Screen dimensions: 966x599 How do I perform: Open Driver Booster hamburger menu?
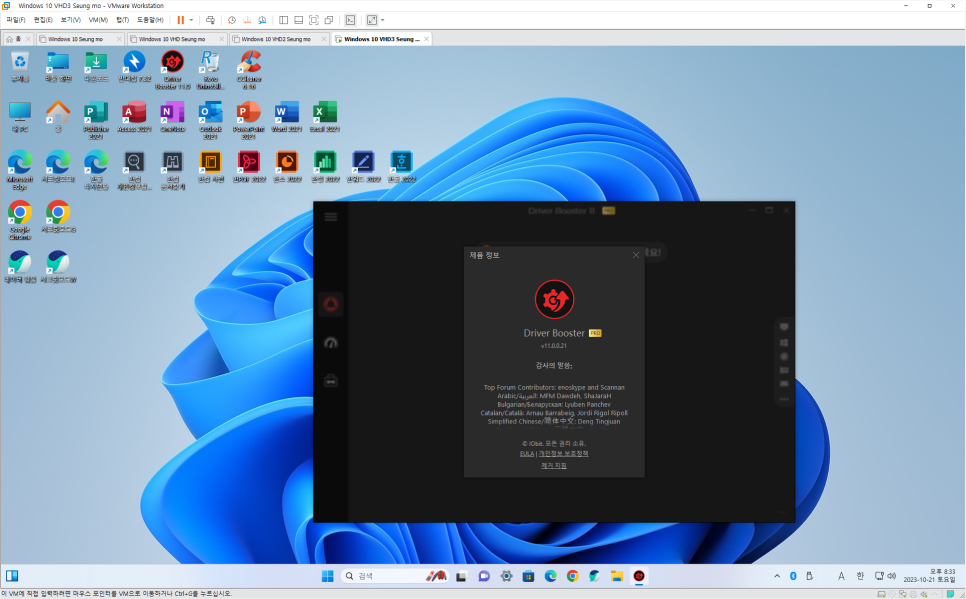331,217
